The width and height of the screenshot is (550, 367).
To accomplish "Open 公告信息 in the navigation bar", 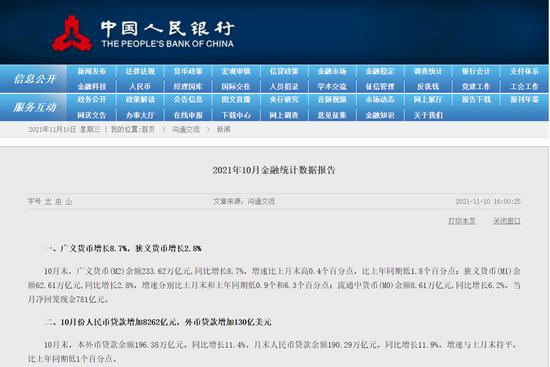I will coord(188,100).
